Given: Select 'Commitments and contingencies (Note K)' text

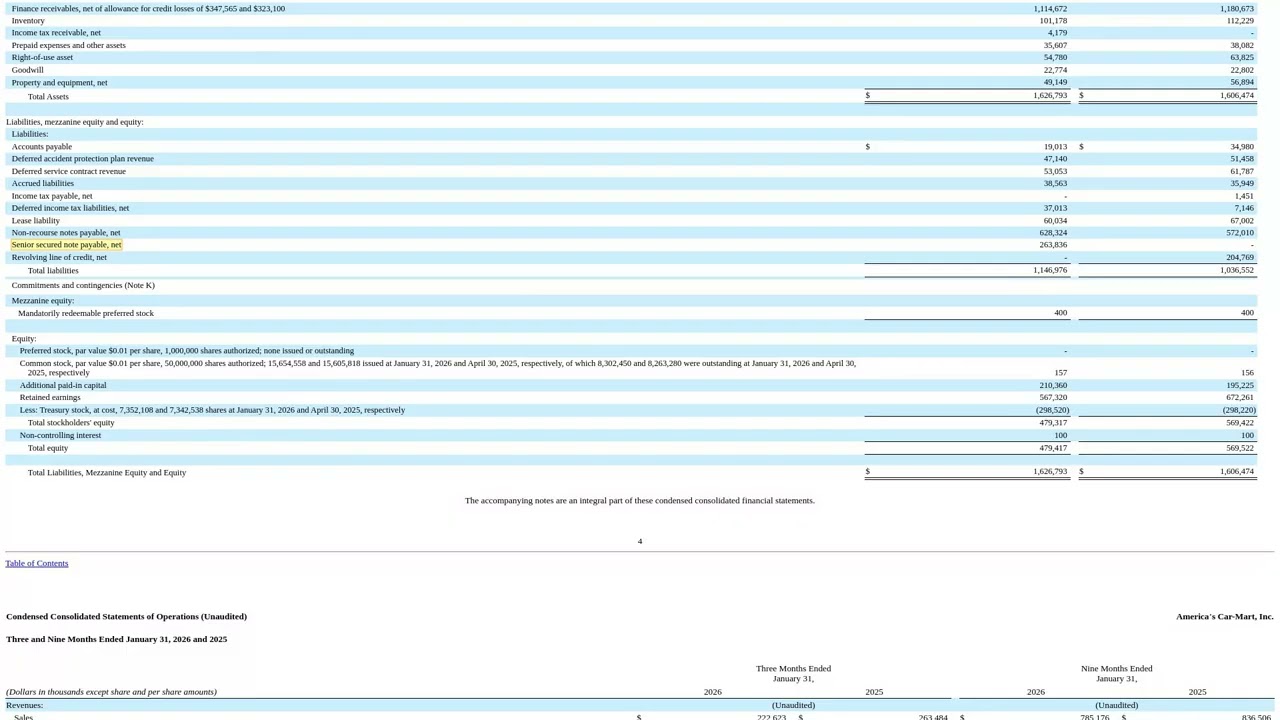Looking at the screenshot, I should pos(83,286).
